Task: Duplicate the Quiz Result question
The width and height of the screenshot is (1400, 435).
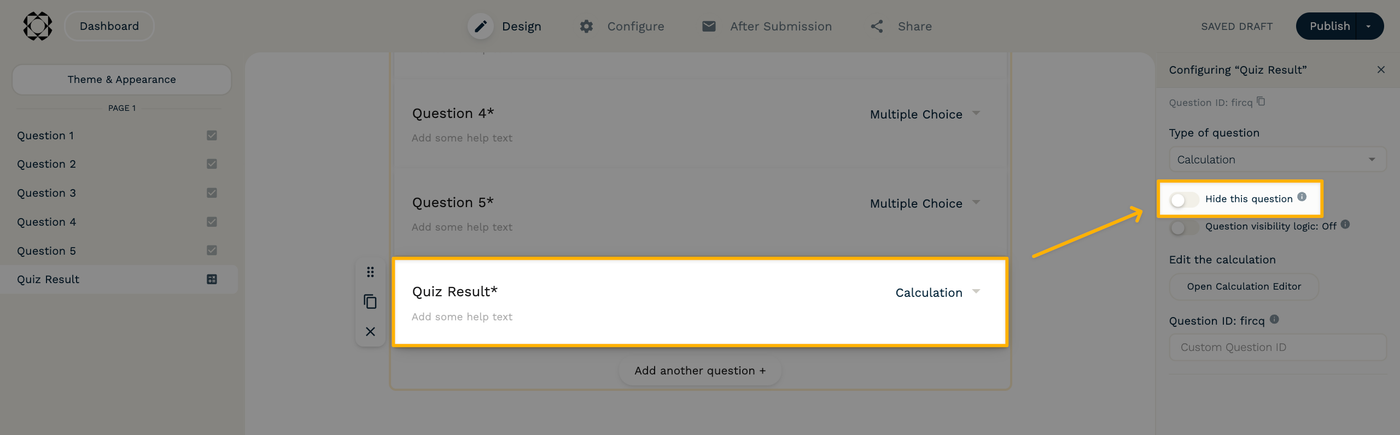Action: pos(370,301)
